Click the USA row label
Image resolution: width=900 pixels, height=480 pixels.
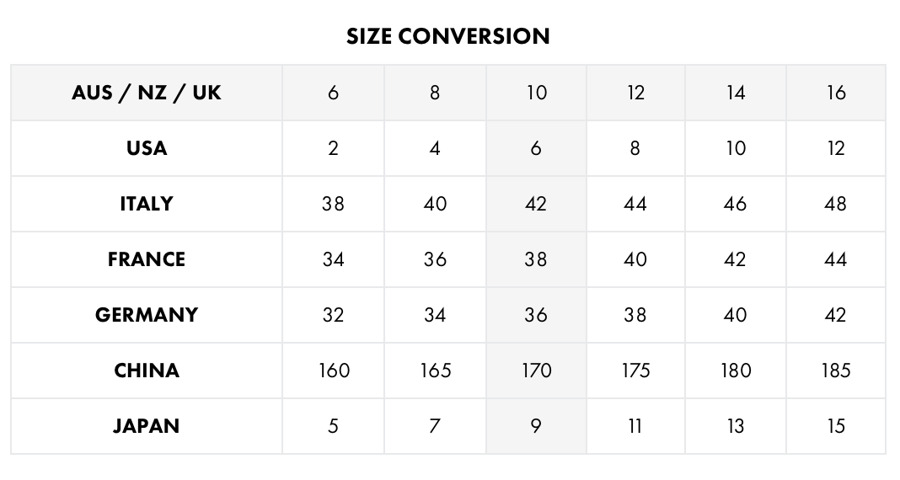[147, 148]
